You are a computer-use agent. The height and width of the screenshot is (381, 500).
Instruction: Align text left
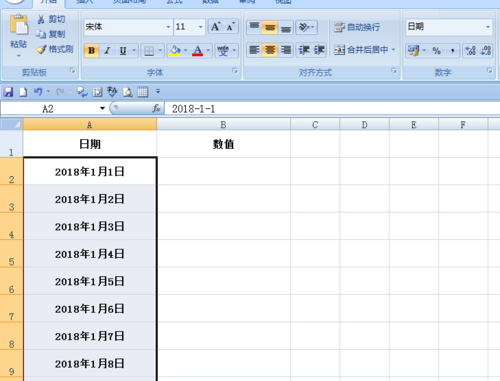coord(254,50)
